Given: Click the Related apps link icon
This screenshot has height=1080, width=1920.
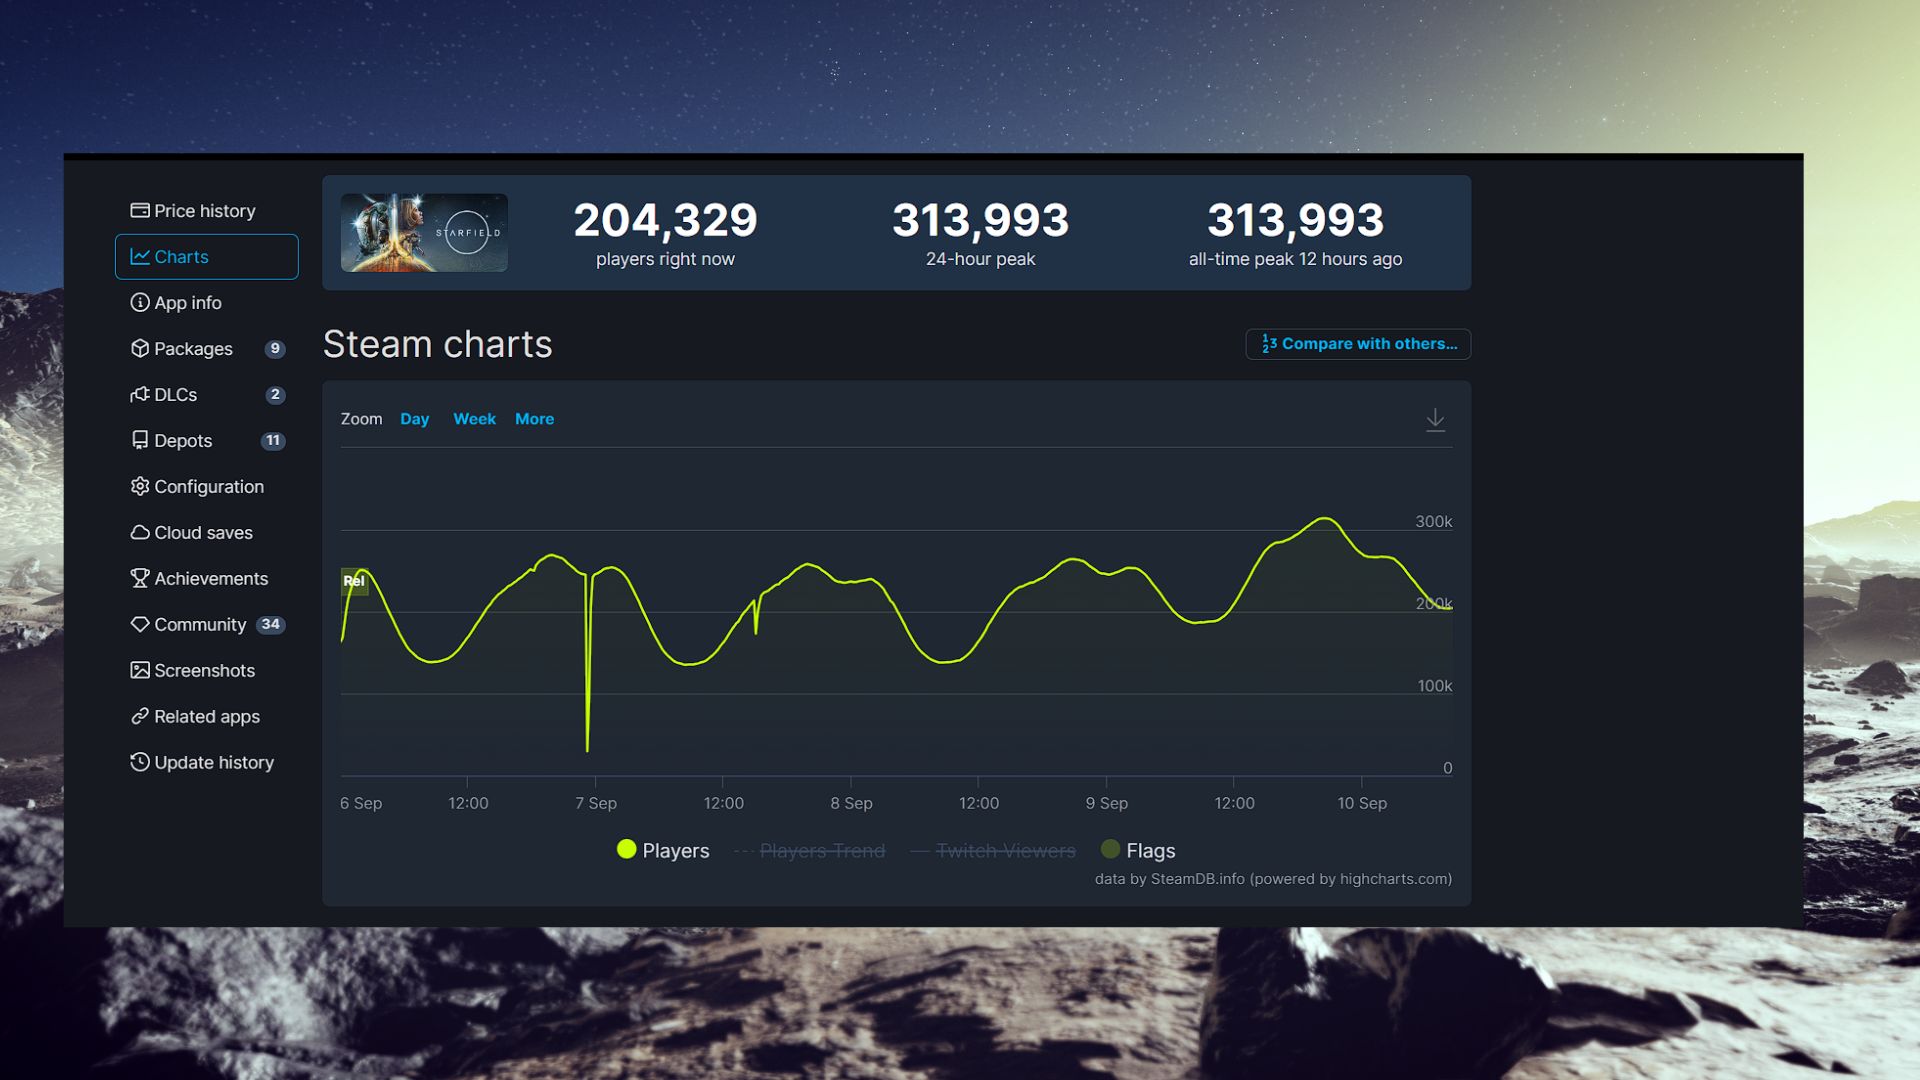Looking at the screenshot, I should (140, 716).
